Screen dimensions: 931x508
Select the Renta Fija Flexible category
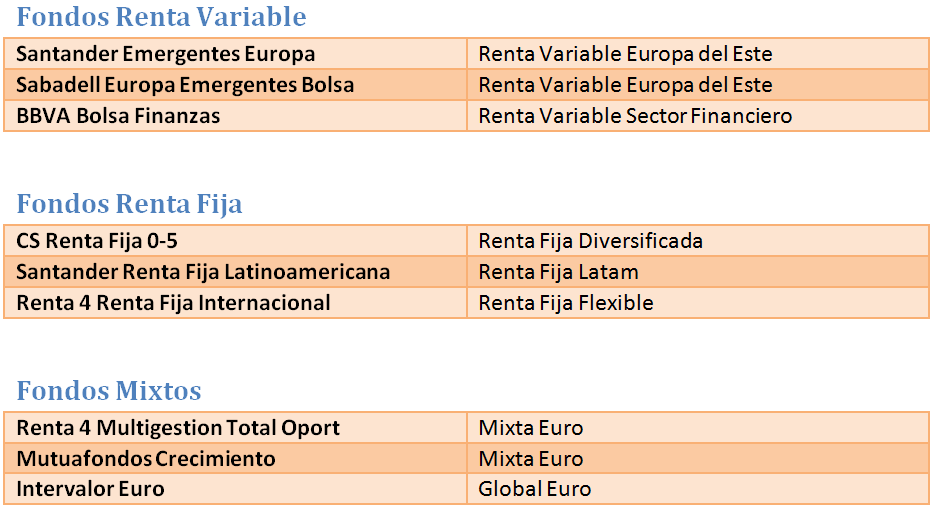[566, 303]
